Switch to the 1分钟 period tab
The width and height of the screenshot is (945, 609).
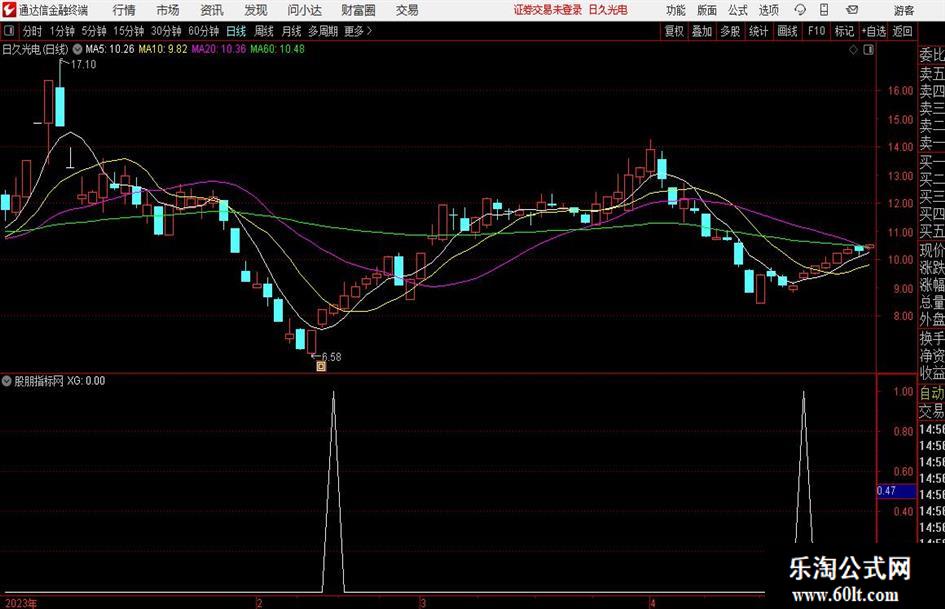[x=61, y=31]
